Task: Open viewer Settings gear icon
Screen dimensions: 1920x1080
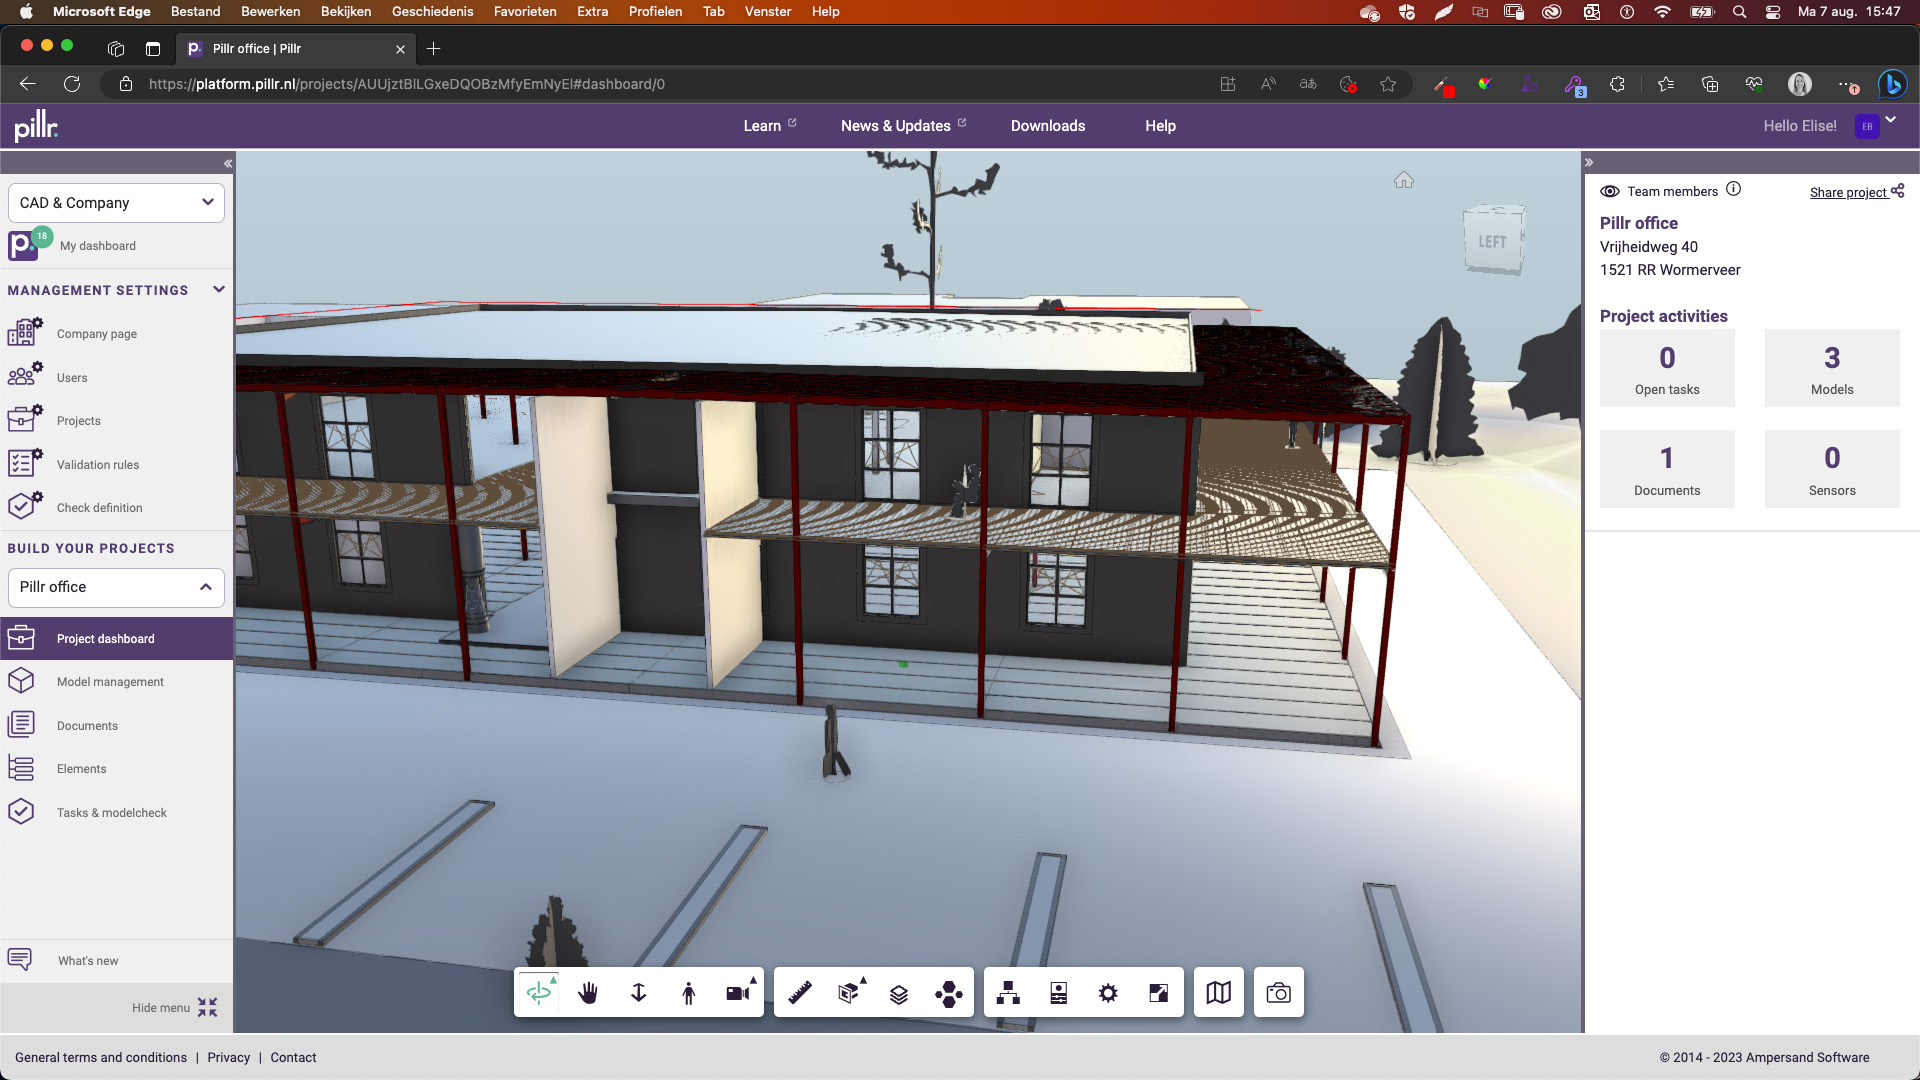Action: tap(1108, 992)
